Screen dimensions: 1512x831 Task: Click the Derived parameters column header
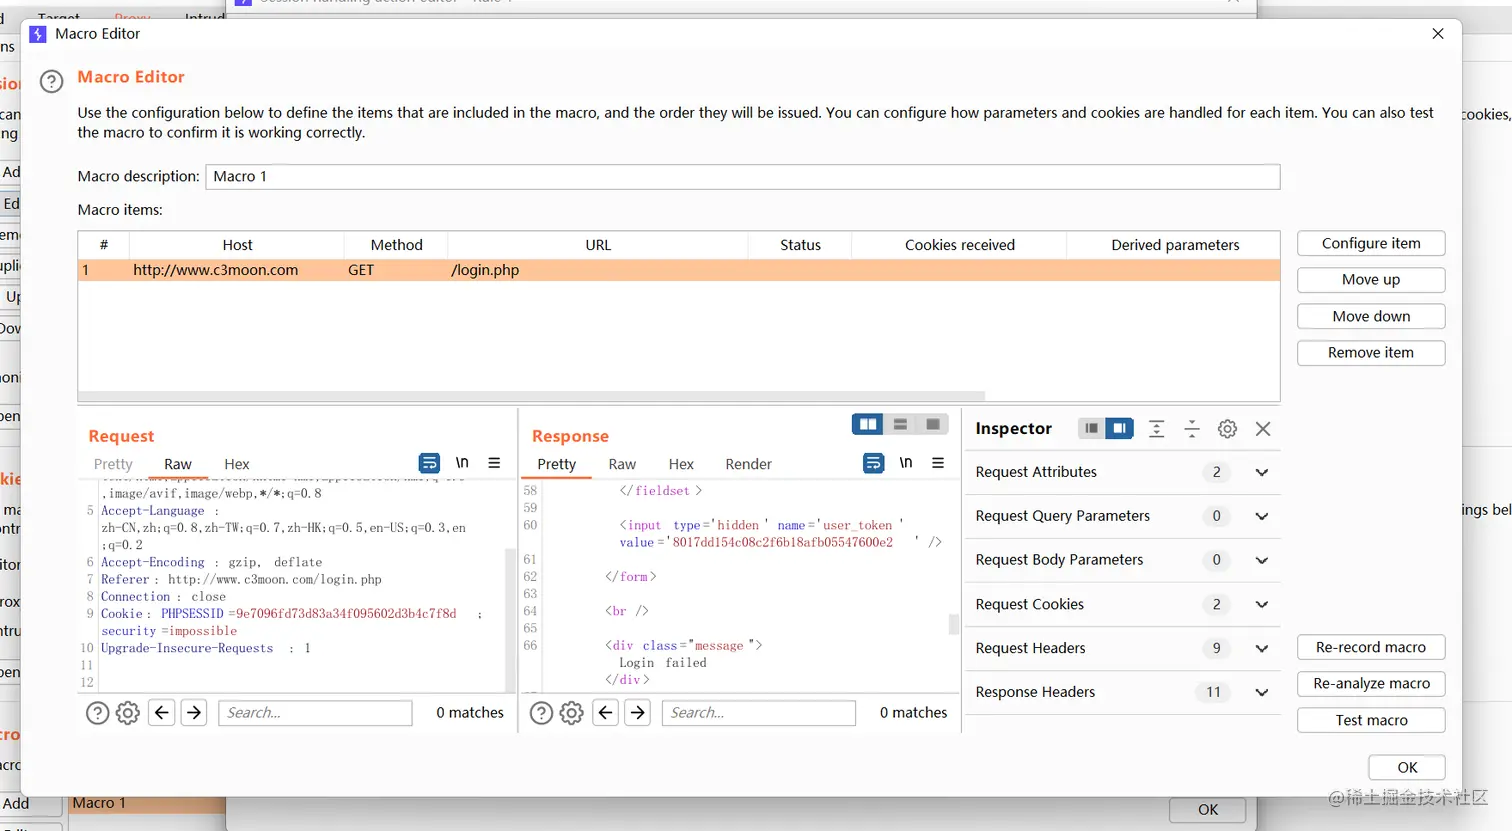pyautogui.click(x=1175, y=245)
